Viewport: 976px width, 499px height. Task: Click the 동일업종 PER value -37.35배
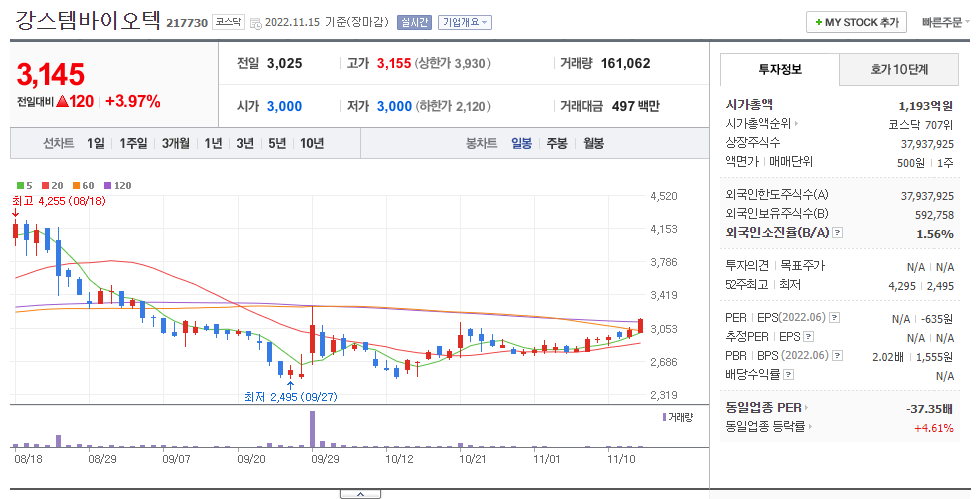click(929, 409)
